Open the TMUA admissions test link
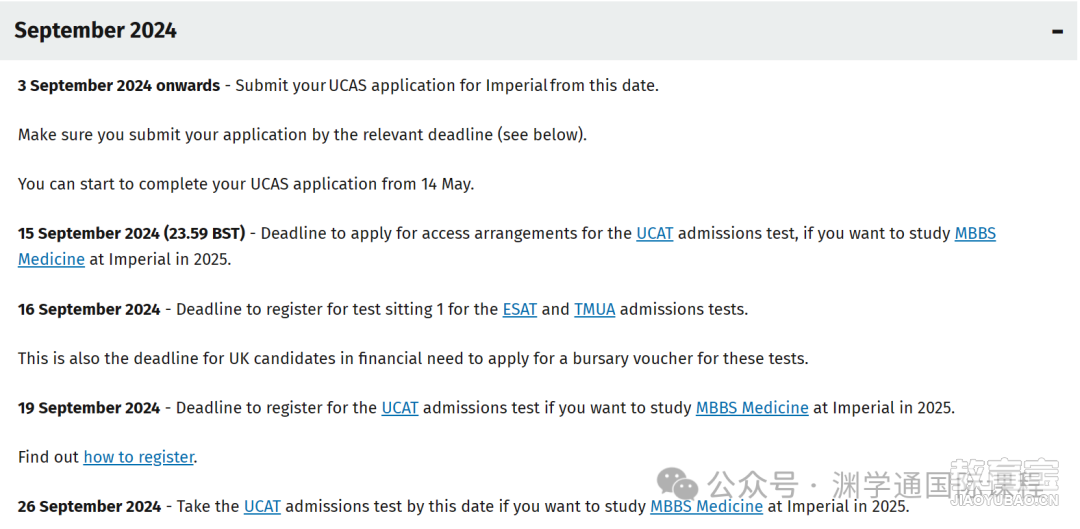This screenshot has width=1080, height=529. pos(594,309)
